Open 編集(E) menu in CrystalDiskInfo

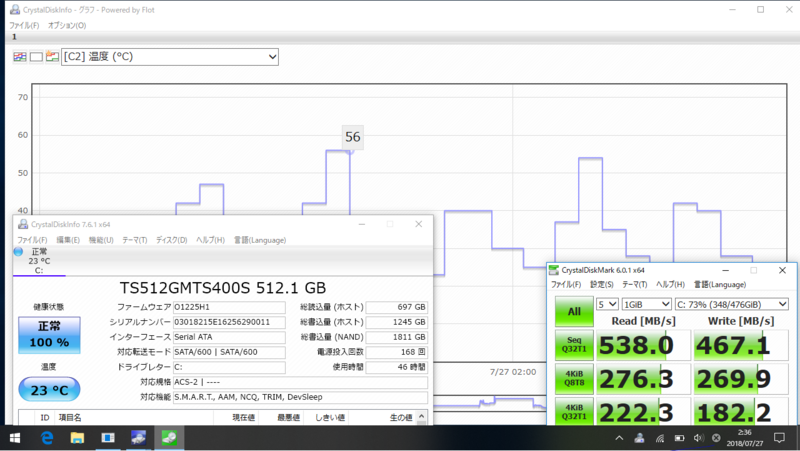(x=68, y=240)
